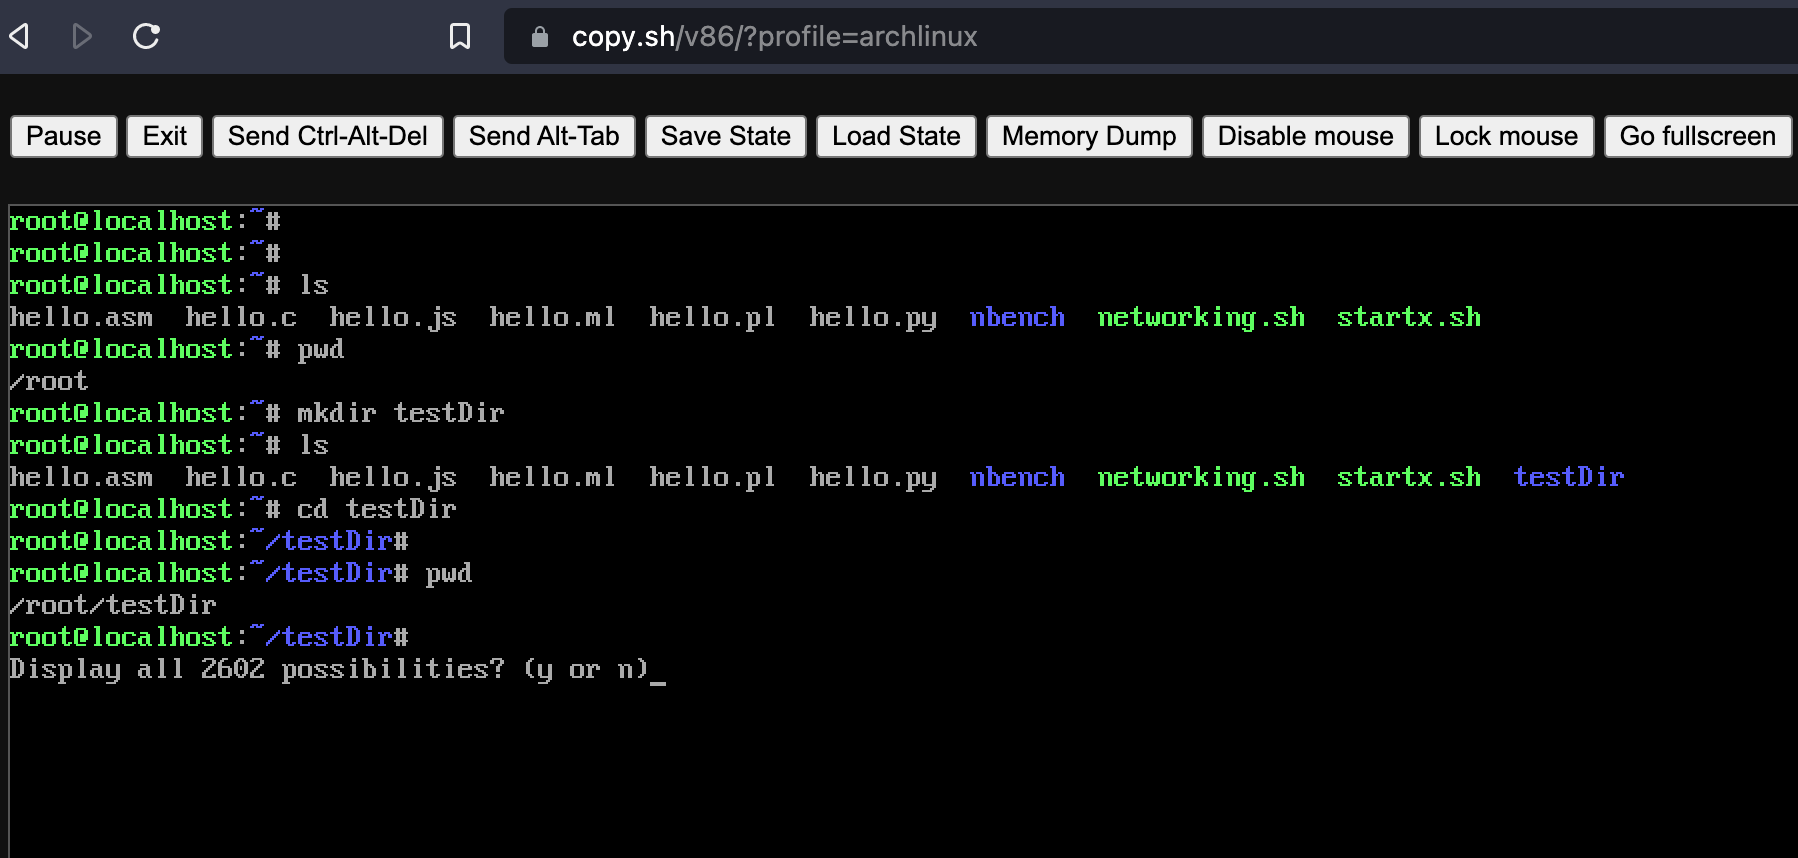
Task: Click the 'cd testDir' command text
Action: point(377,509)
